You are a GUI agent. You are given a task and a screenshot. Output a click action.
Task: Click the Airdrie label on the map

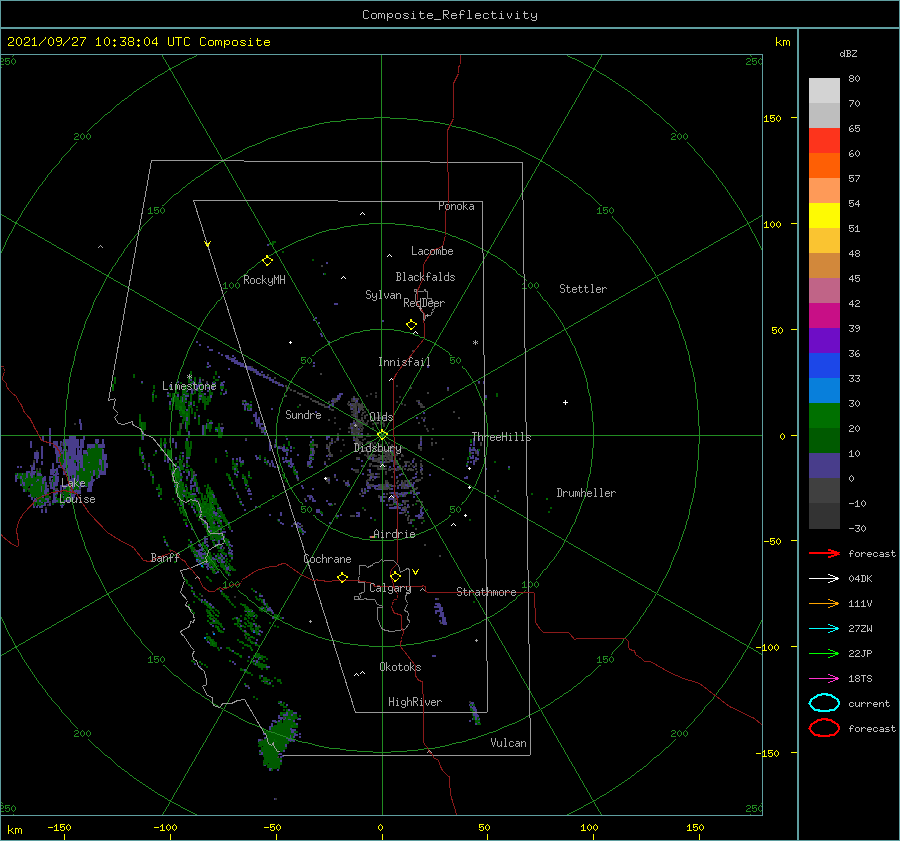pyautogui.click(x=394, y=534)
